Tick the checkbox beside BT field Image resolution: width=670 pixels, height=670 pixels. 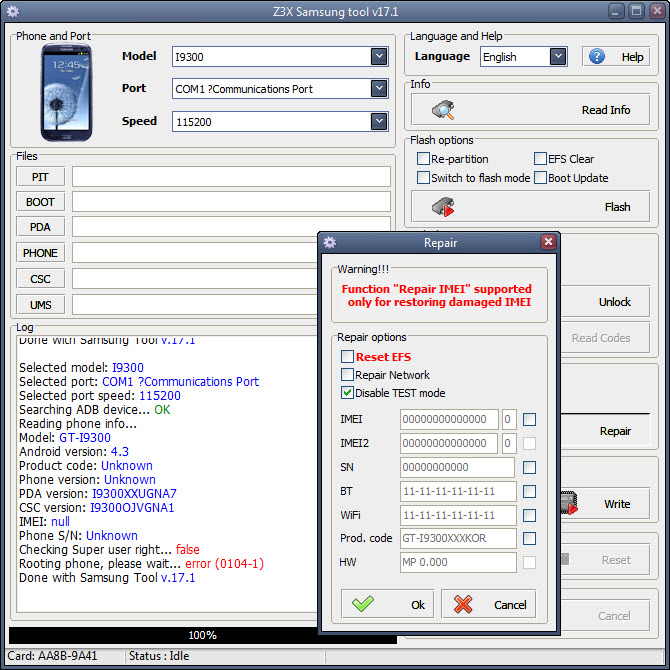(x=529, y=491)
